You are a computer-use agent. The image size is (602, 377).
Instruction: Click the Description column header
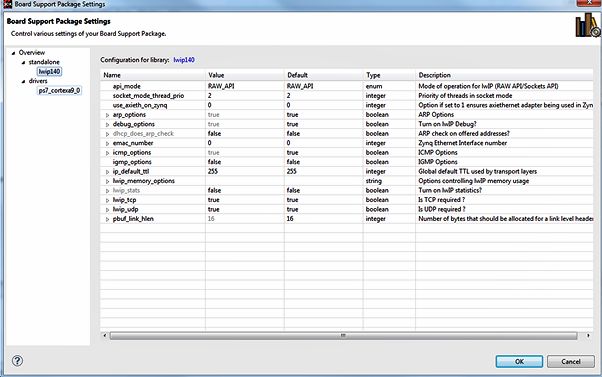tap(504, 75)
